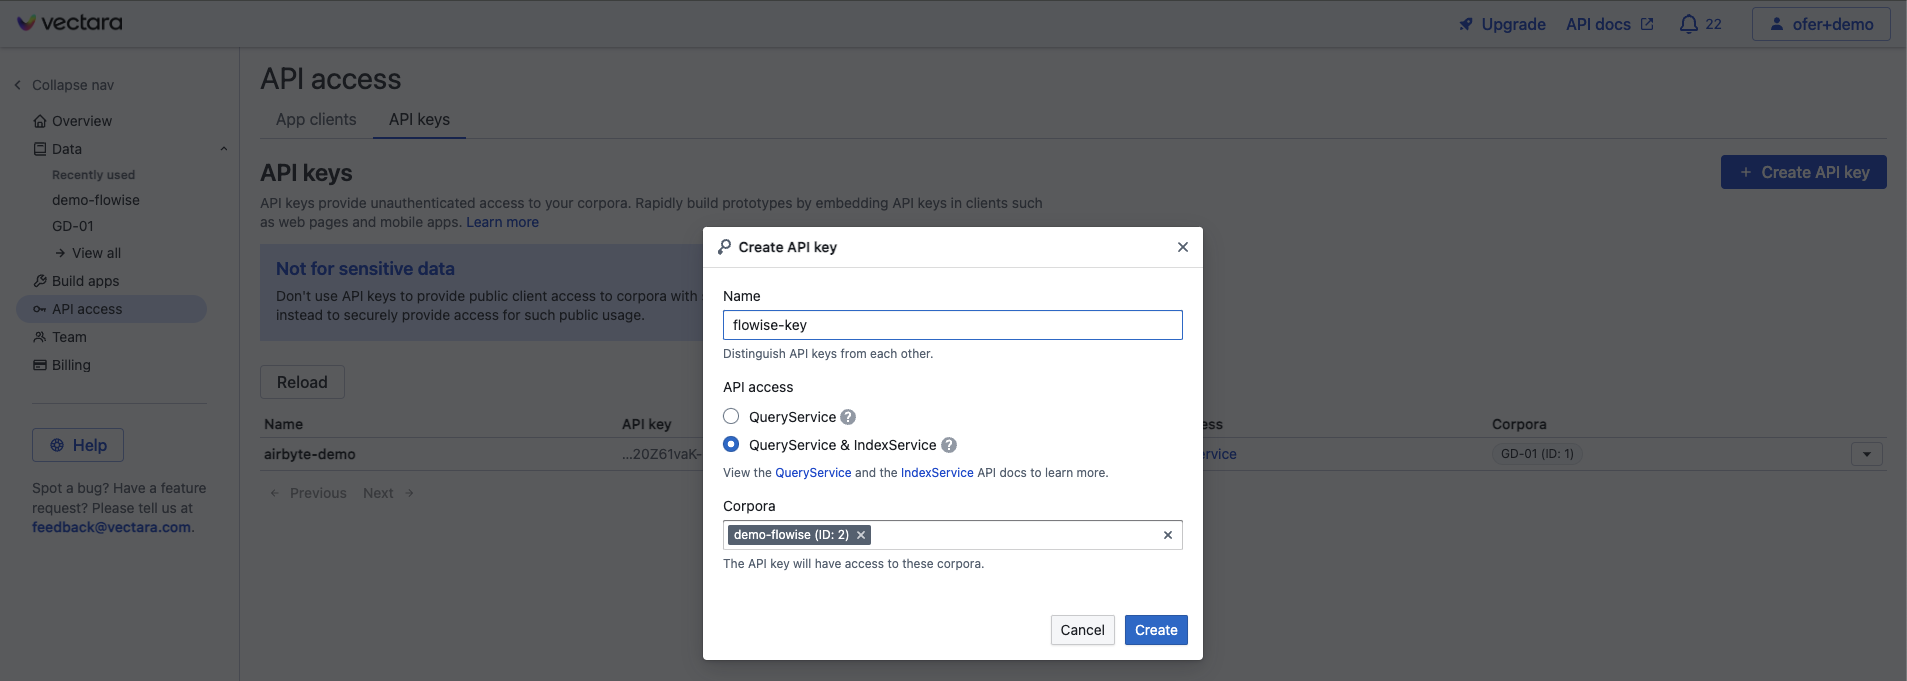Click the help icon beside QueryService & IndexService
Viewport: 1907px width, 681px height.
click(949, 445)
